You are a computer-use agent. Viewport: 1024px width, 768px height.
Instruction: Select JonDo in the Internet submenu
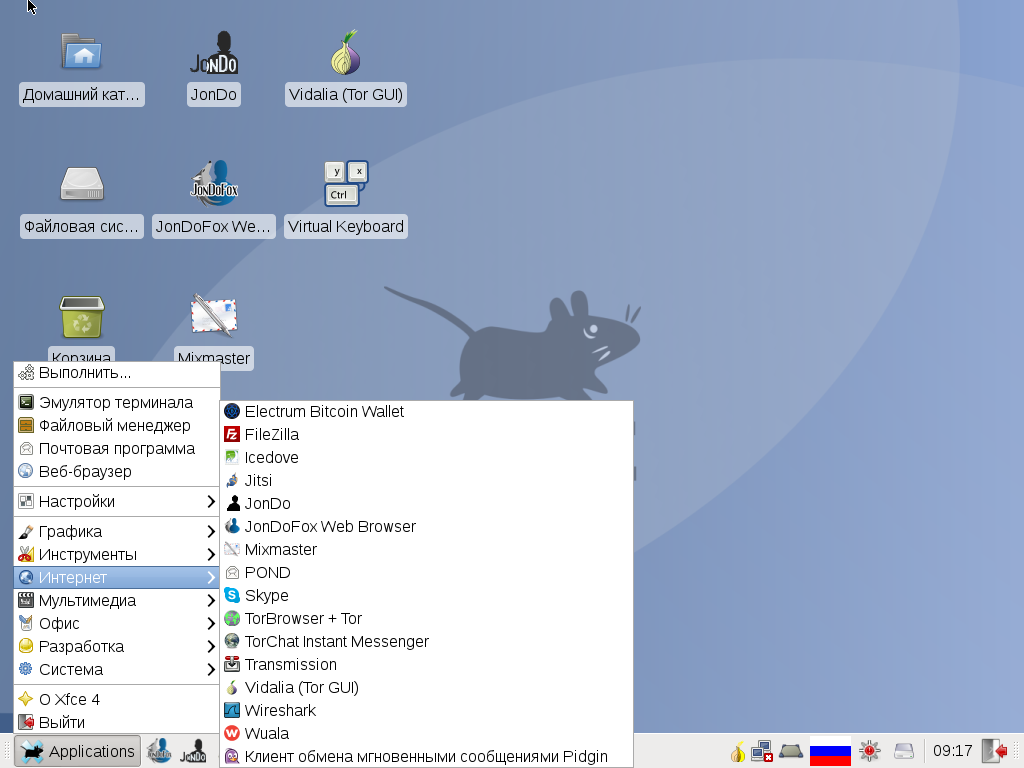click(426, 504)
